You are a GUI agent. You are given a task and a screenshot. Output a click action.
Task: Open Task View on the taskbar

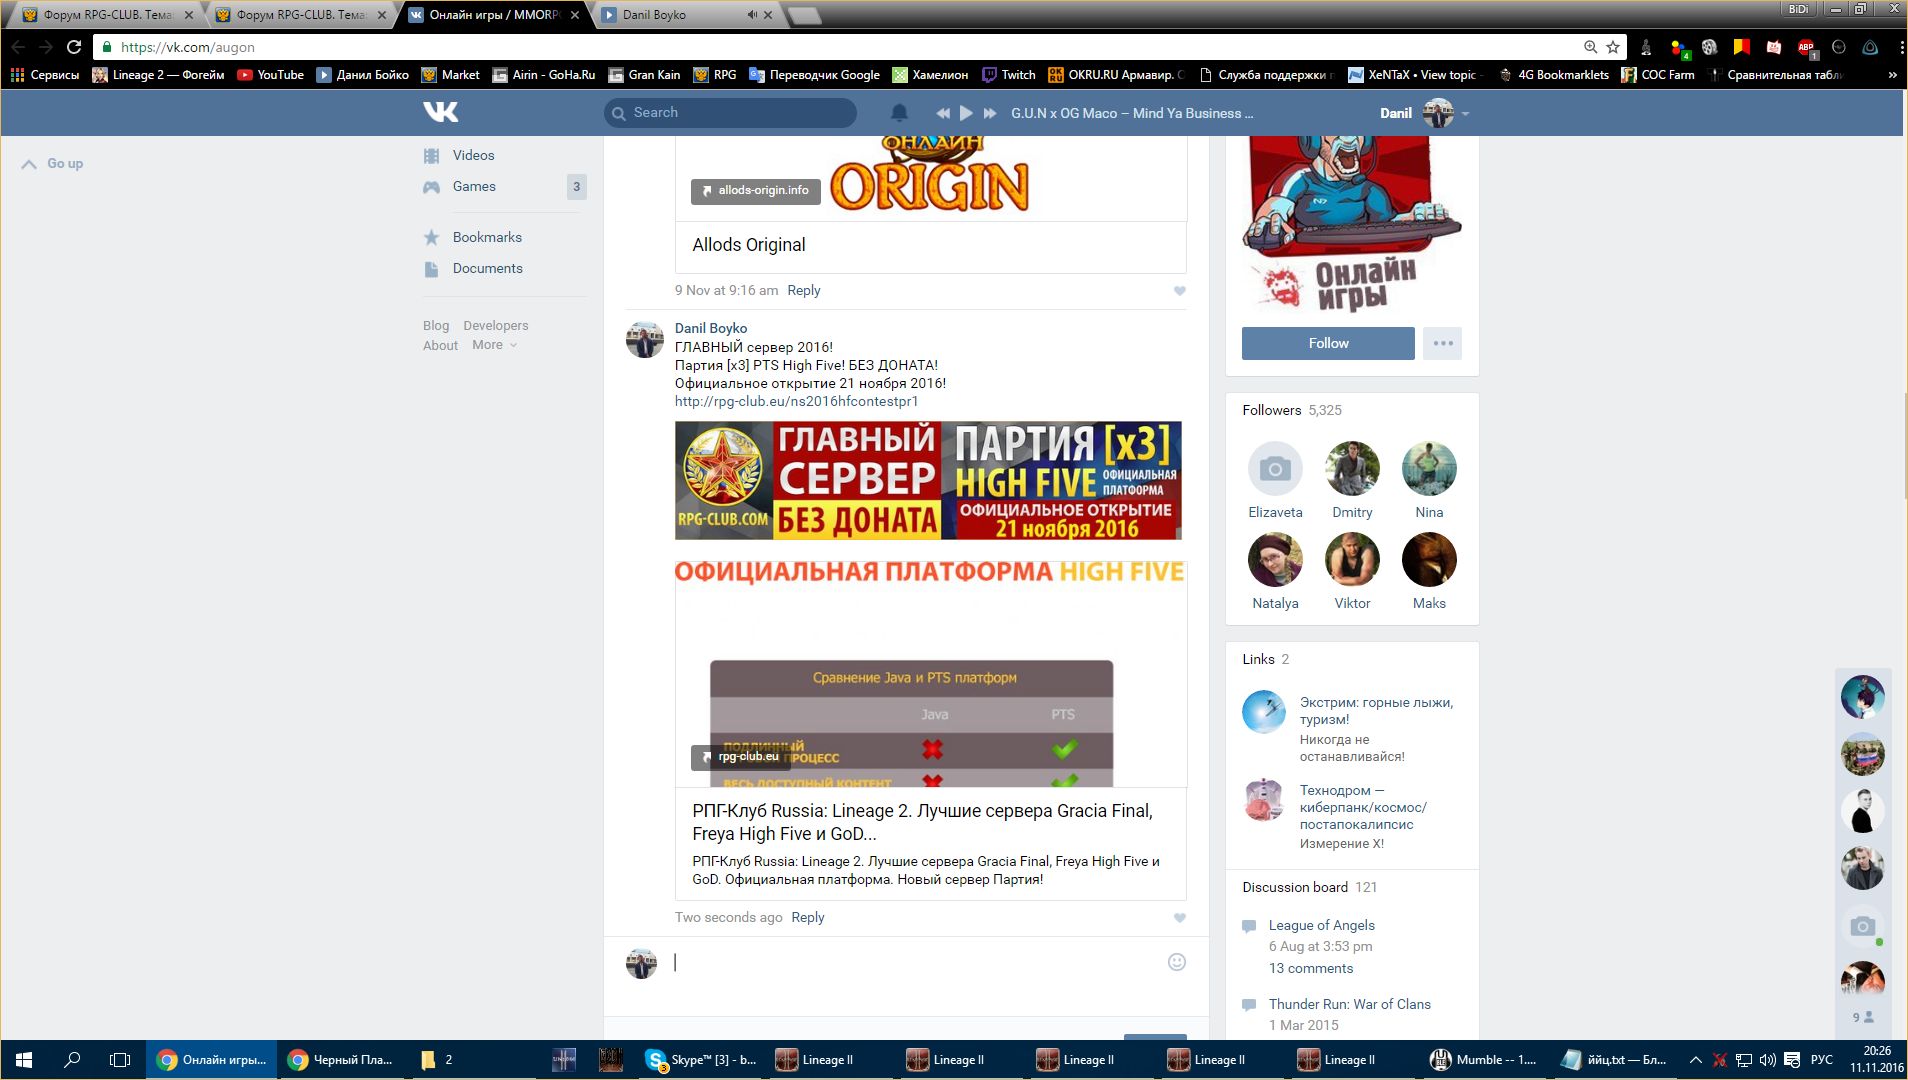(120, 1060)
